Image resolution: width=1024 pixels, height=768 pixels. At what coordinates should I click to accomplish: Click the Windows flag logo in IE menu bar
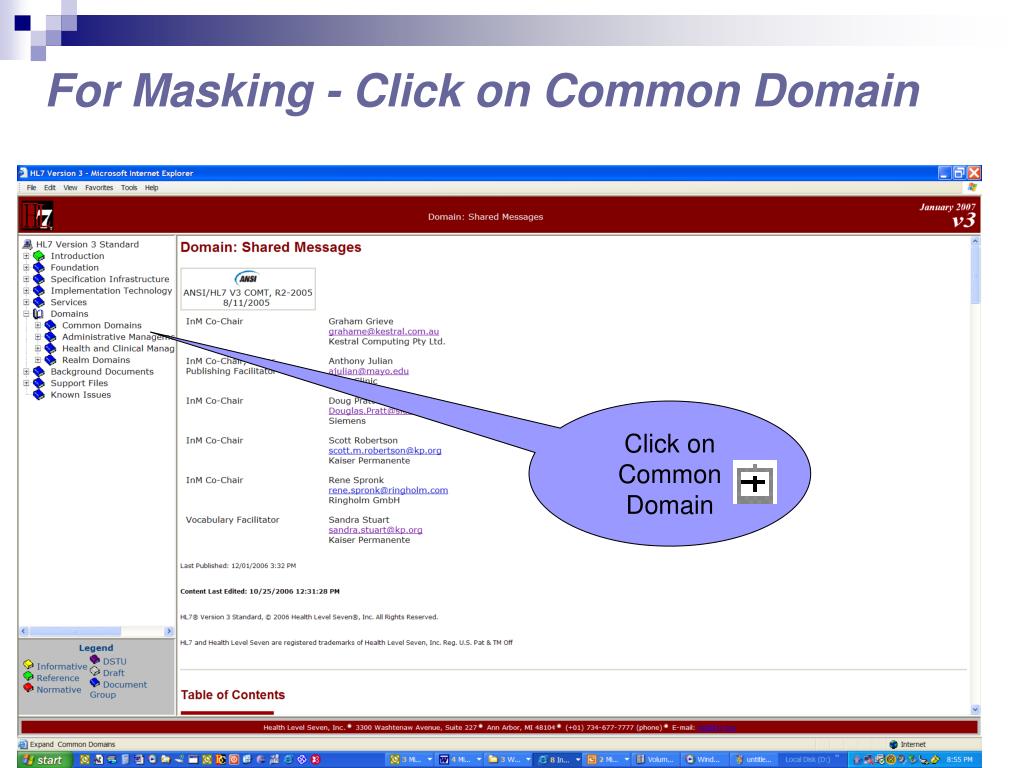click(972, 187)
